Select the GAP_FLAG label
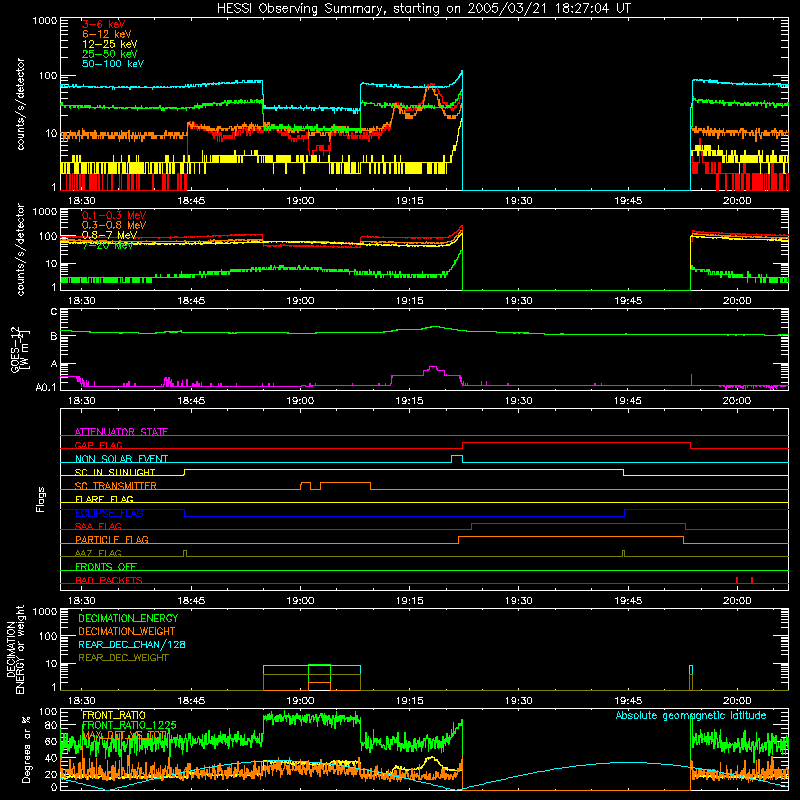 pos(98,445)
